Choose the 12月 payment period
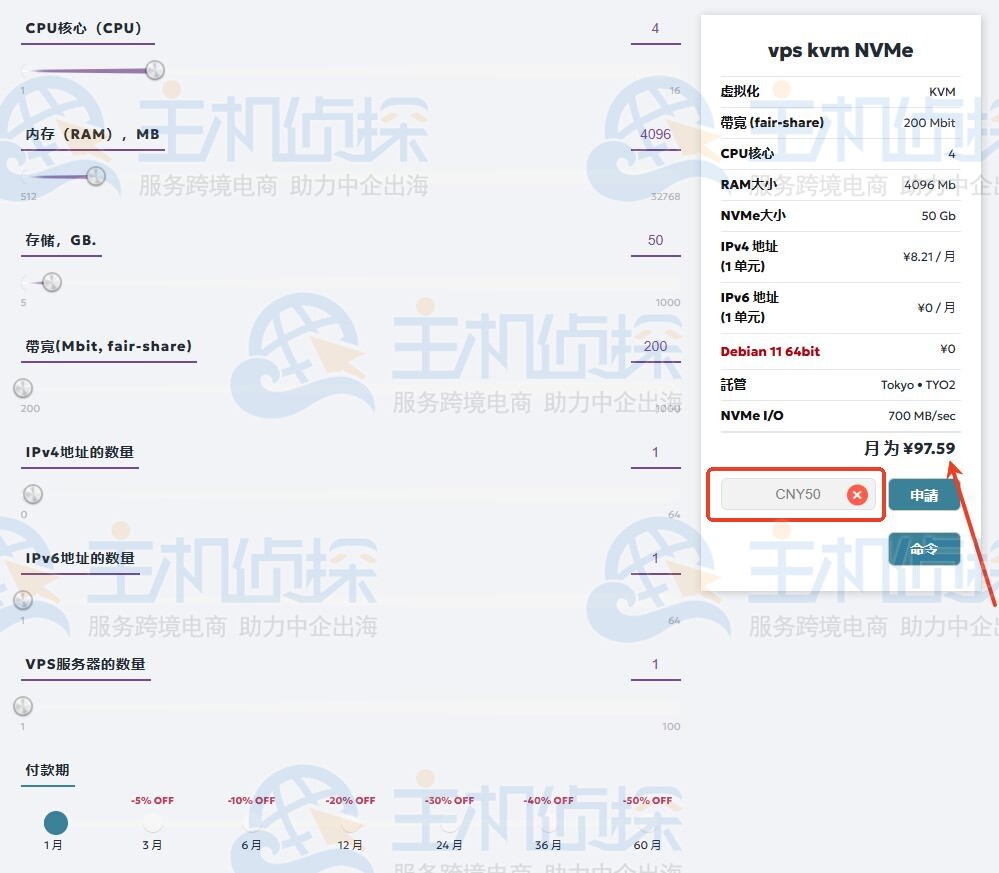 coord(350,823)
